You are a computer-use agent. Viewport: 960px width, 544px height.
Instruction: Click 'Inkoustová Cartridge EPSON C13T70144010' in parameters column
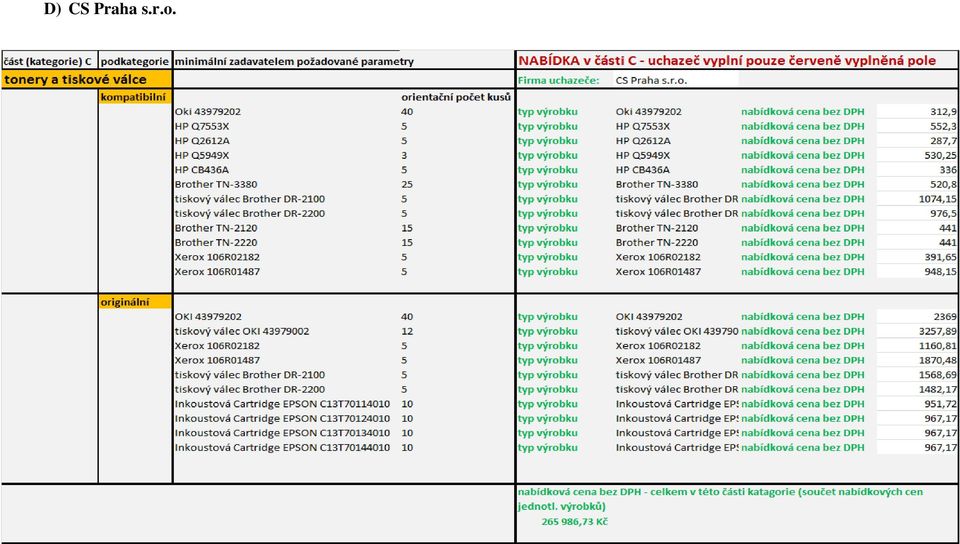tap(282, 447)
